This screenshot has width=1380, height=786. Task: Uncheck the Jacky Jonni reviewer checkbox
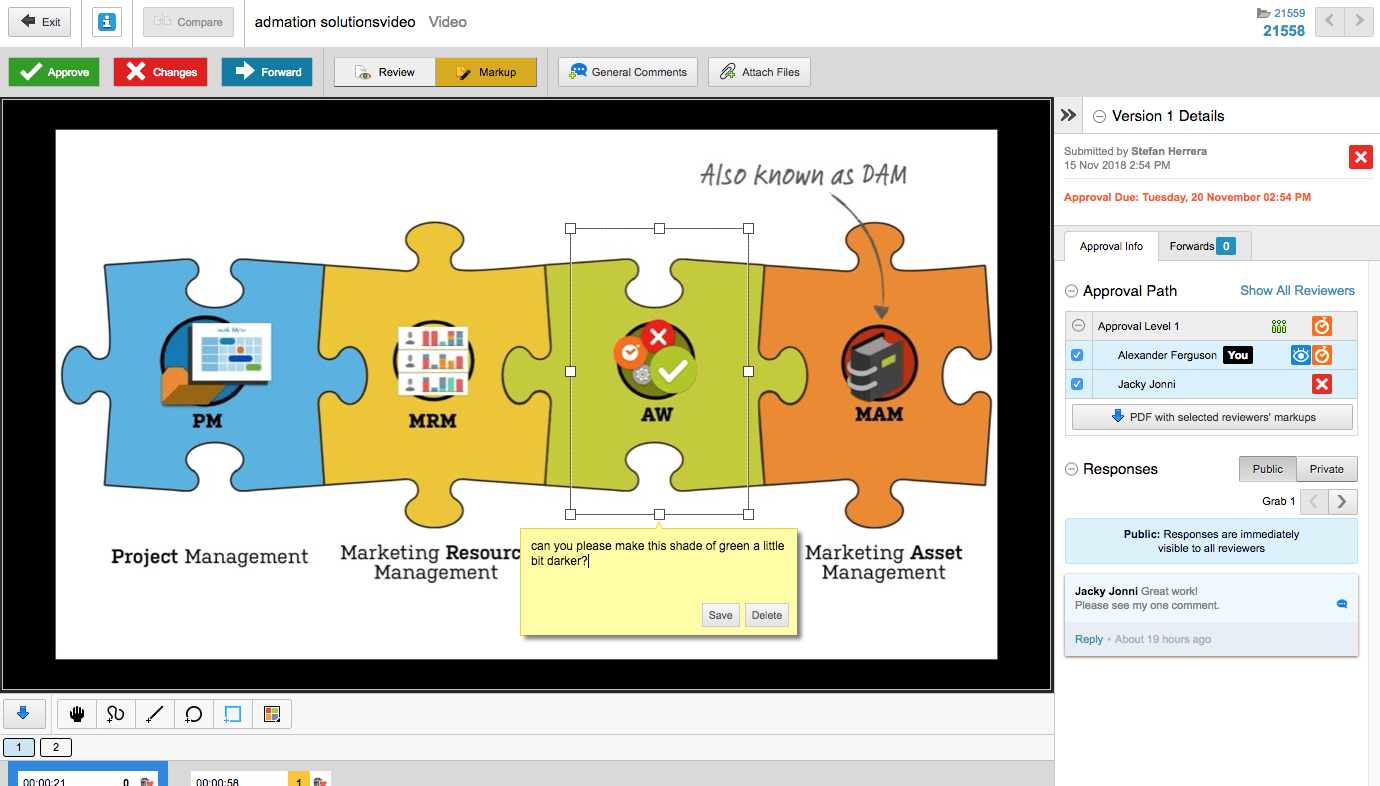[x=1077, y=384]
